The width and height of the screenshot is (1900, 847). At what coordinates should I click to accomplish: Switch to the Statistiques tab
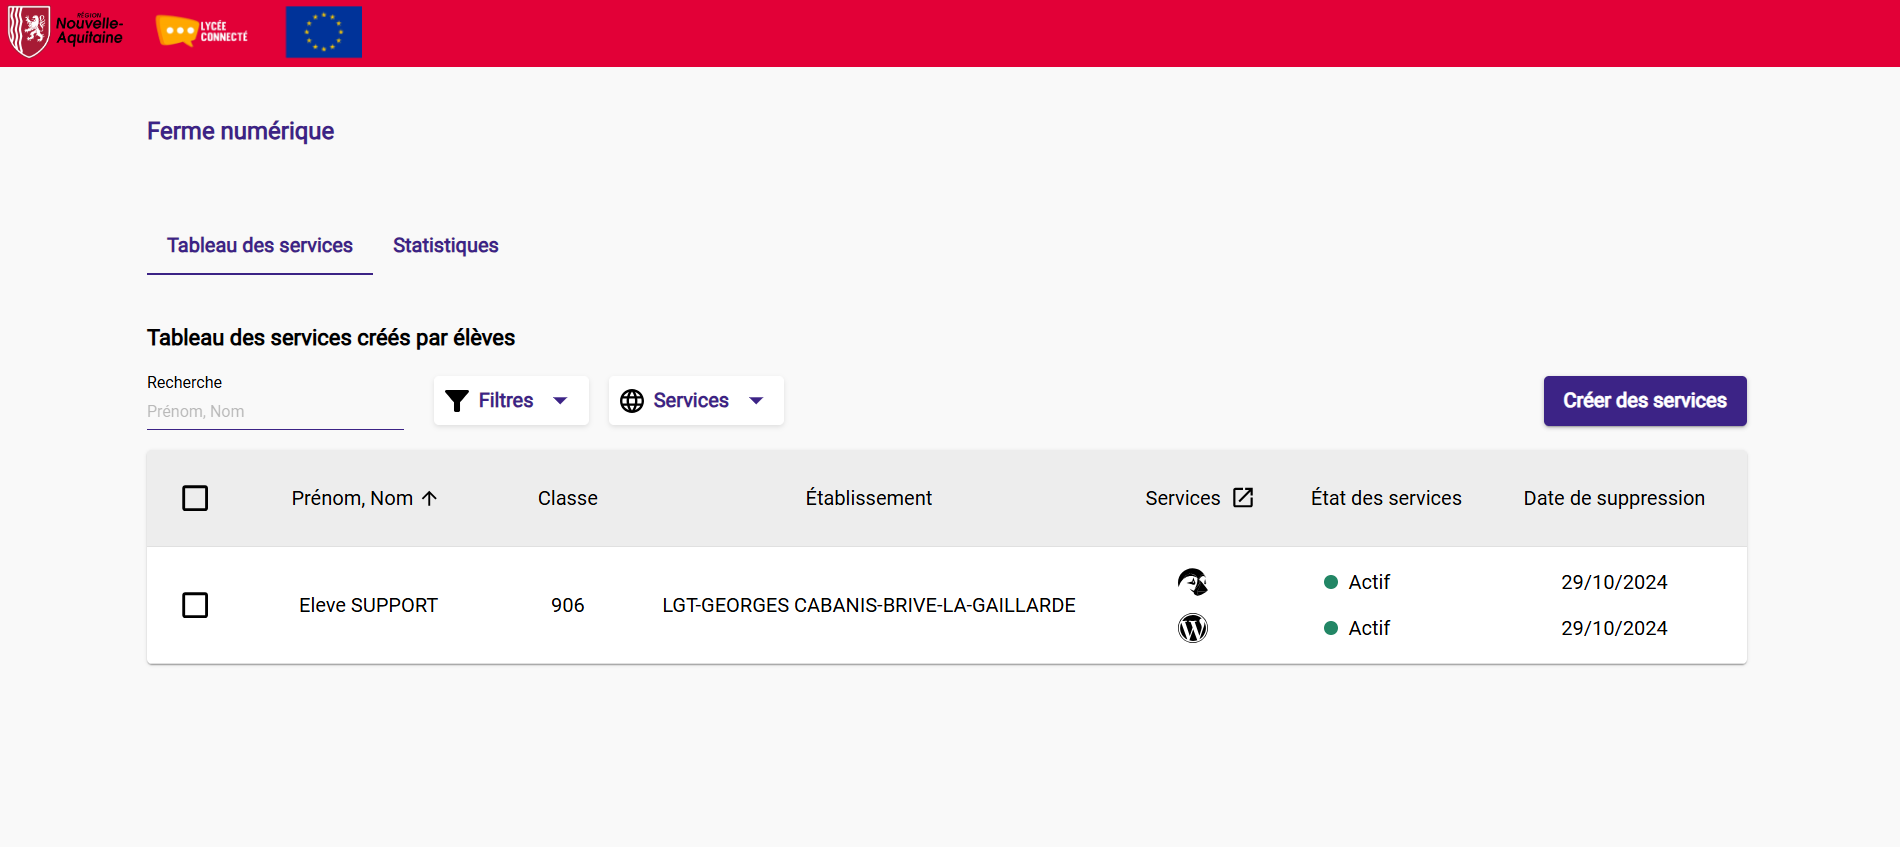click(445, 246)
